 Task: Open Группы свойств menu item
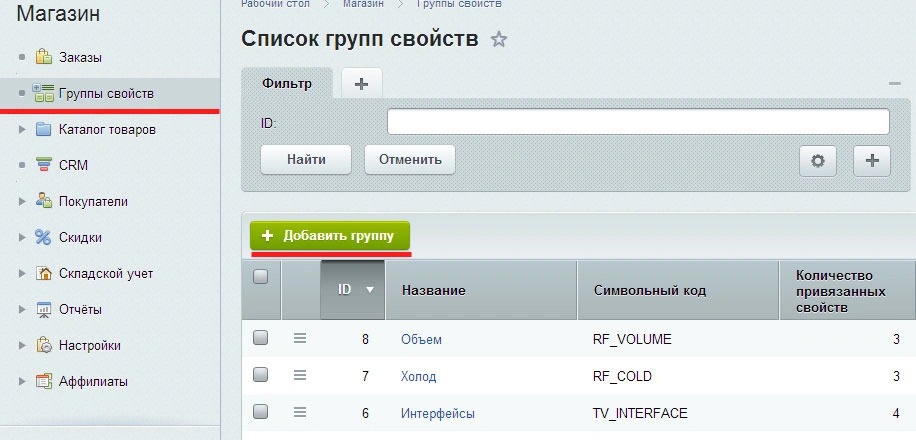tap(106, 93)
